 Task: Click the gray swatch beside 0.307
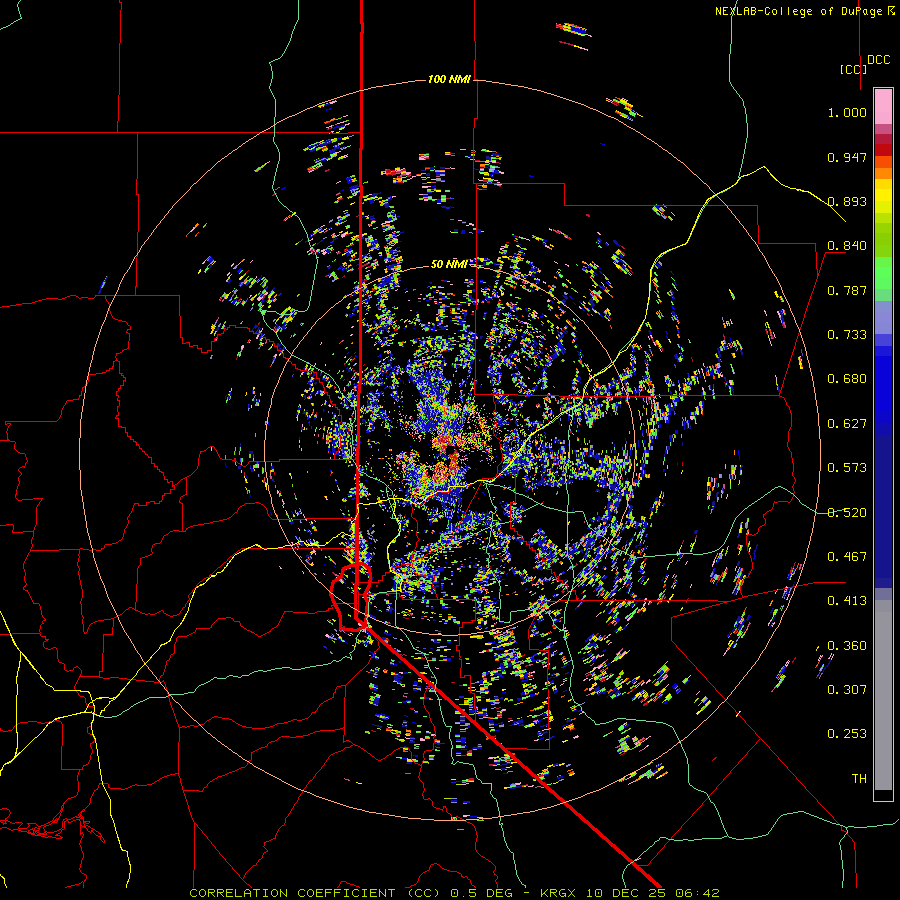click(x=883, y=695)
